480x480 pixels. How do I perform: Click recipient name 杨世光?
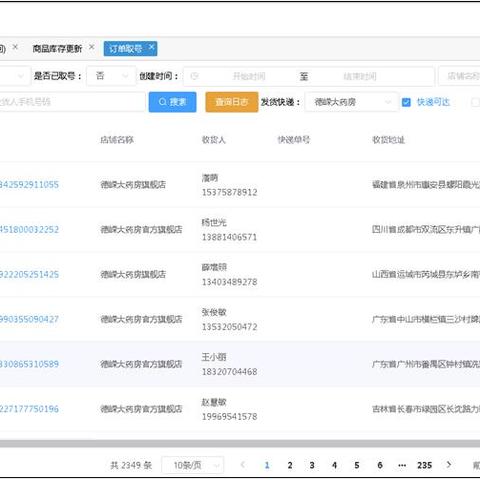(x=214, y=222)
